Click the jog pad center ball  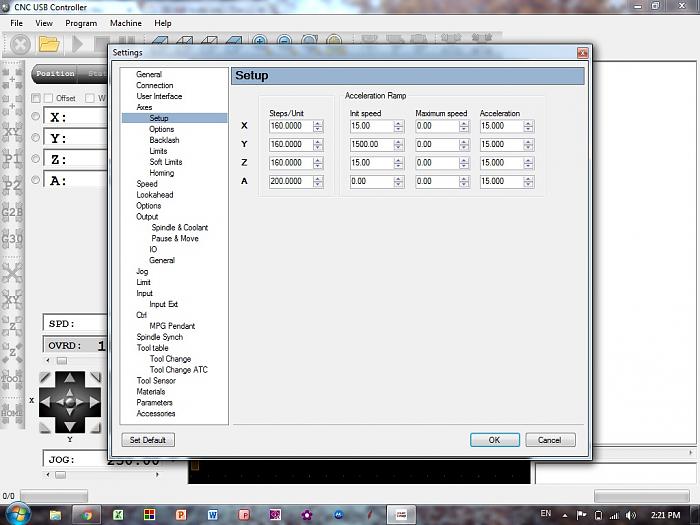tap(70, 402)
